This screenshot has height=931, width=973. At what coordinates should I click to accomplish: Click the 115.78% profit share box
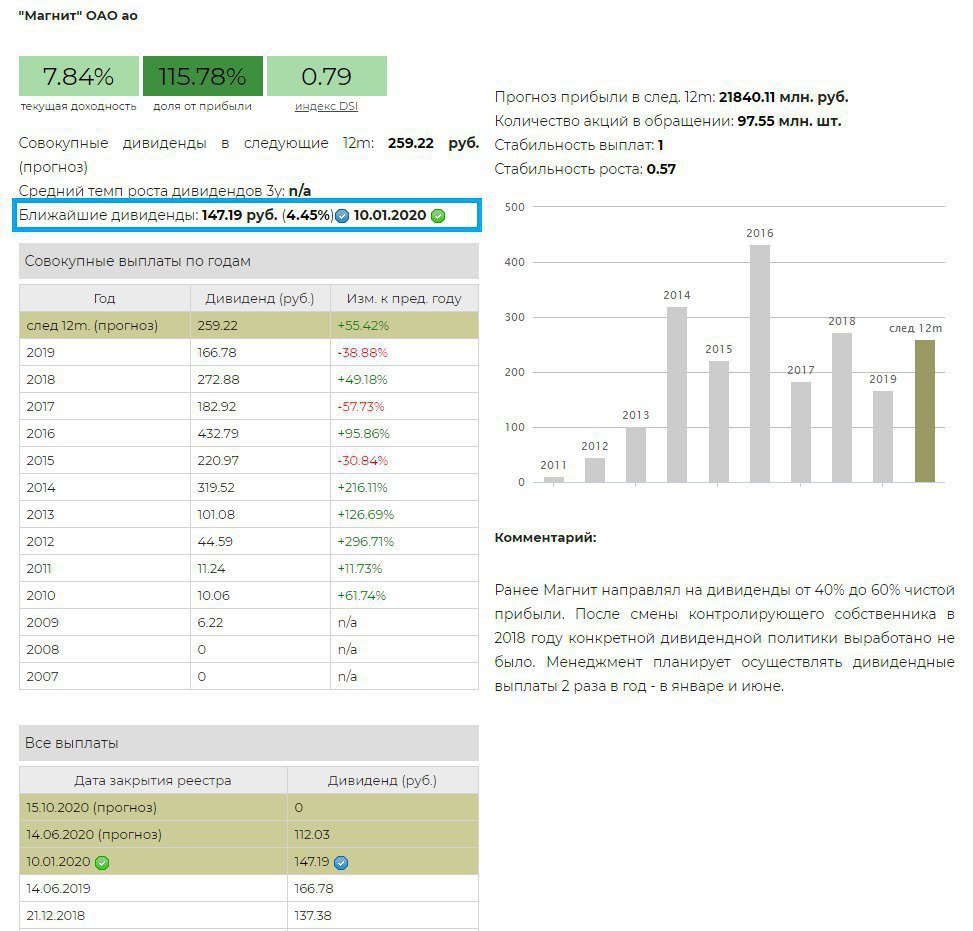[203, 76]
